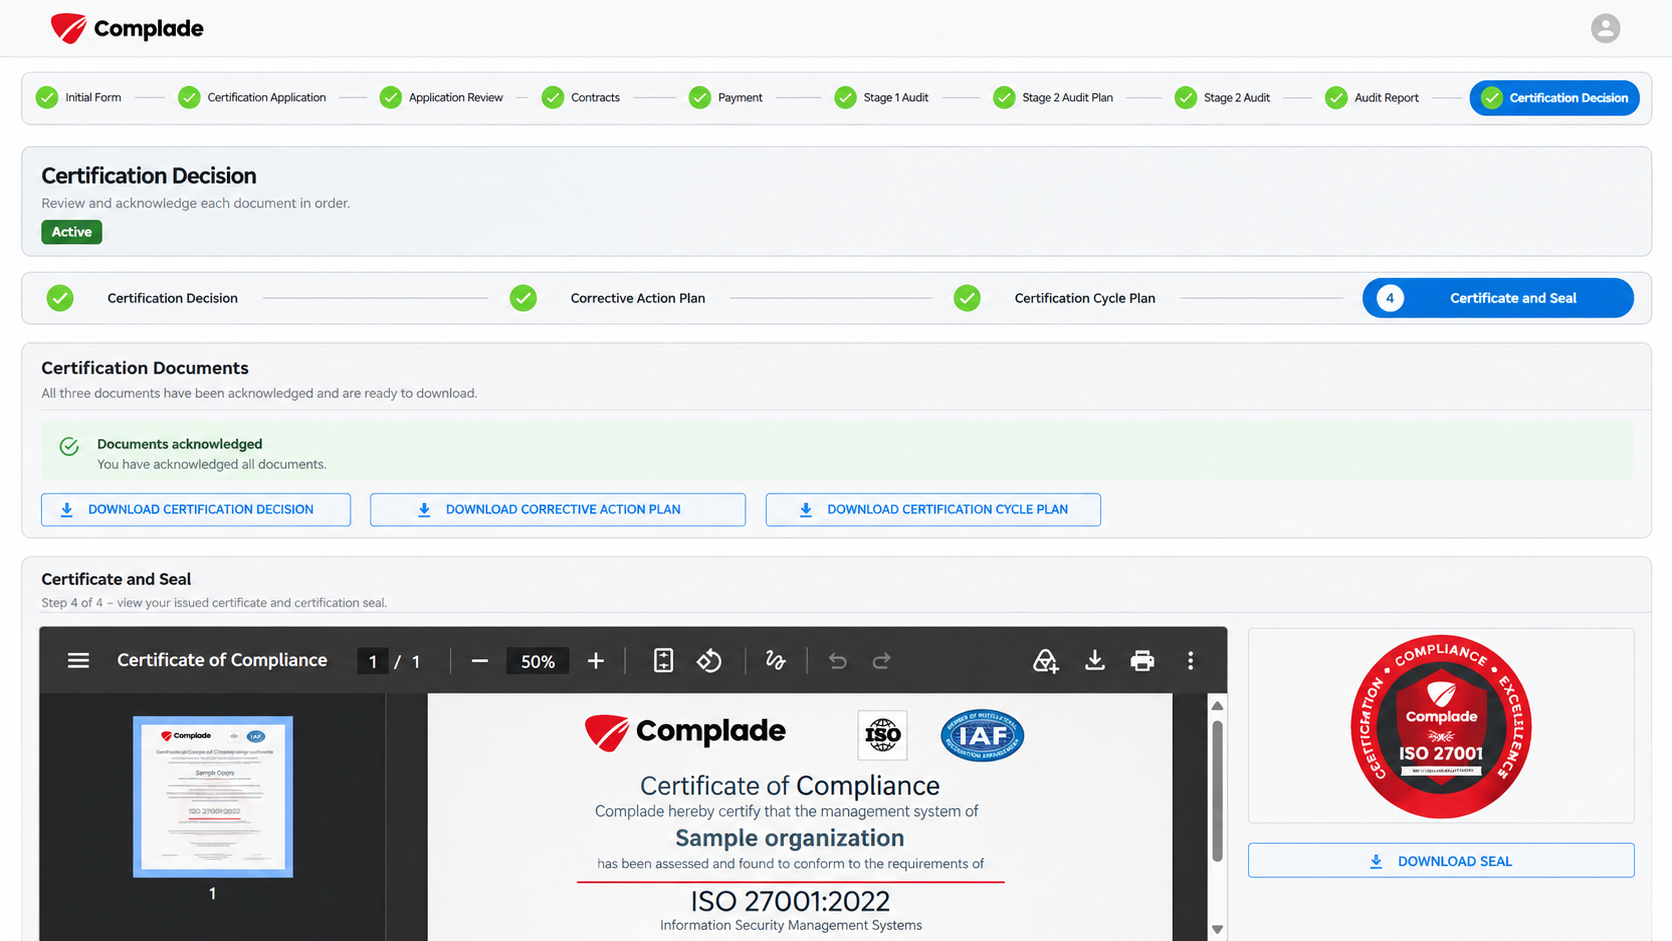1672x941 pixels.
Task: Download the certificate PDF from viewer toolbar
Action: click(1095, 661)
